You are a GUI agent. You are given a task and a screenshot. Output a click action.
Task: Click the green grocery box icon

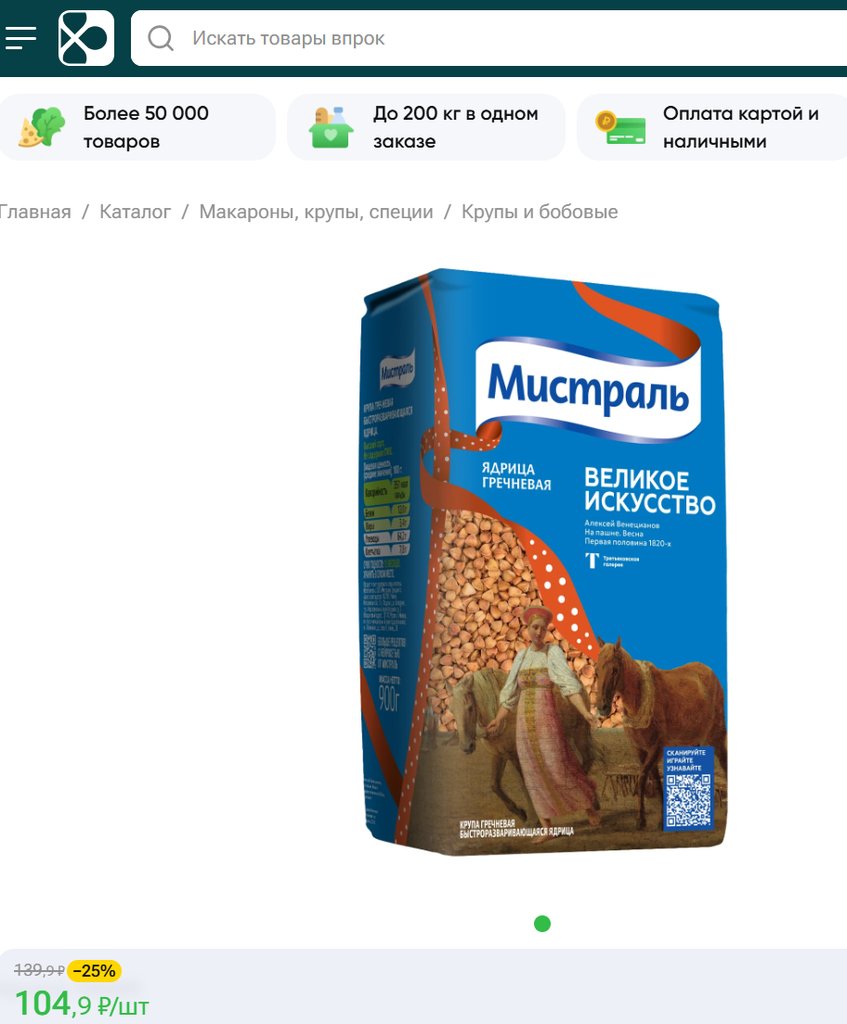pyautogui.click(x=331, y=127)
